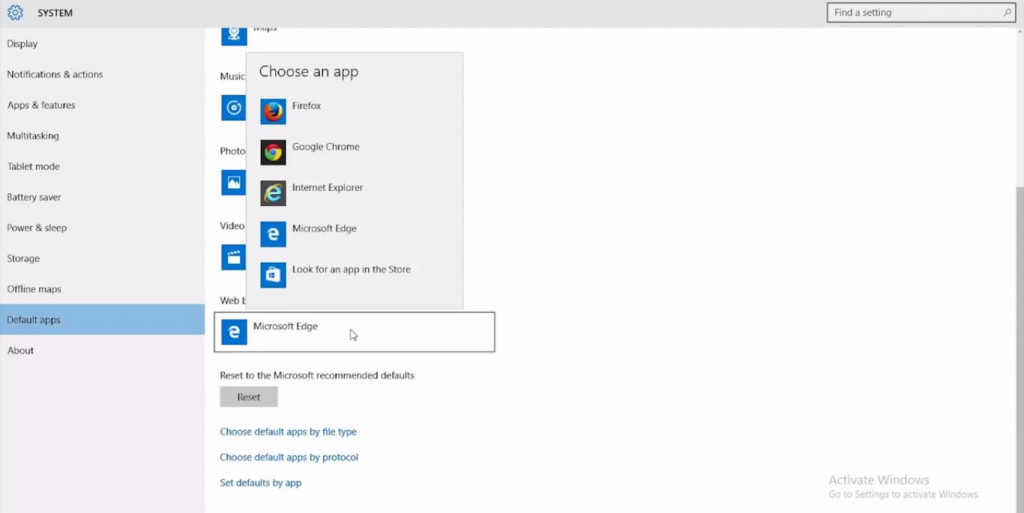This screenshot has width=1024, height=513.
Task: Click the Store bag icon
Action: (x=273, y=275)
